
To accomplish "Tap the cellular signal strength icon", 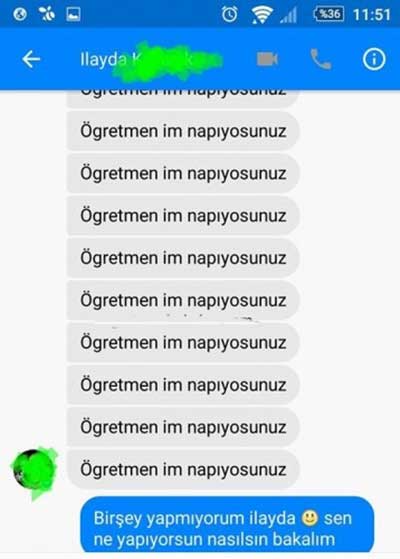I will (x=288, y=15).
